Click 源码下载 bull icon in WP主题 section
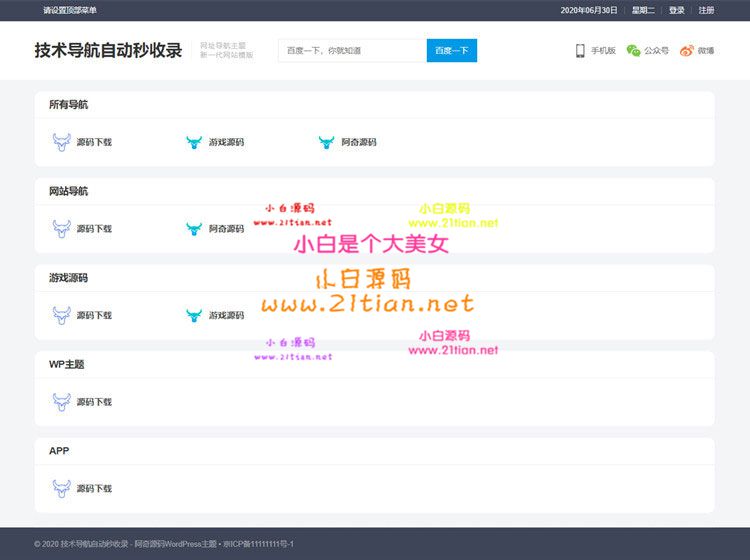This screenshot has height=560, width=750. (61, 402)
